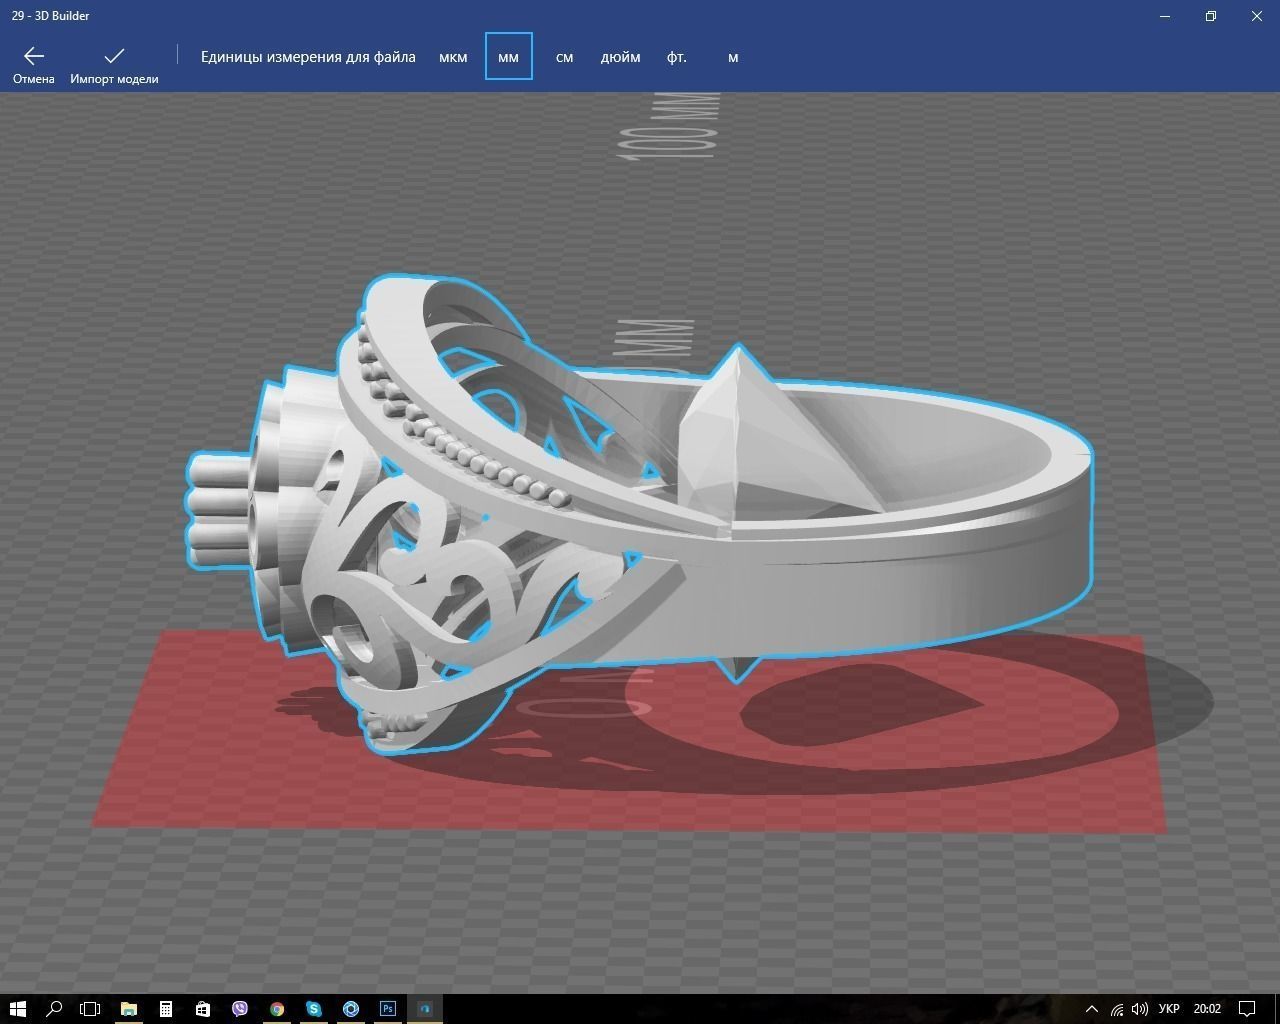1280x1024 pixels.
Task: Open the volume control in the tray
Action: 1140,1009
